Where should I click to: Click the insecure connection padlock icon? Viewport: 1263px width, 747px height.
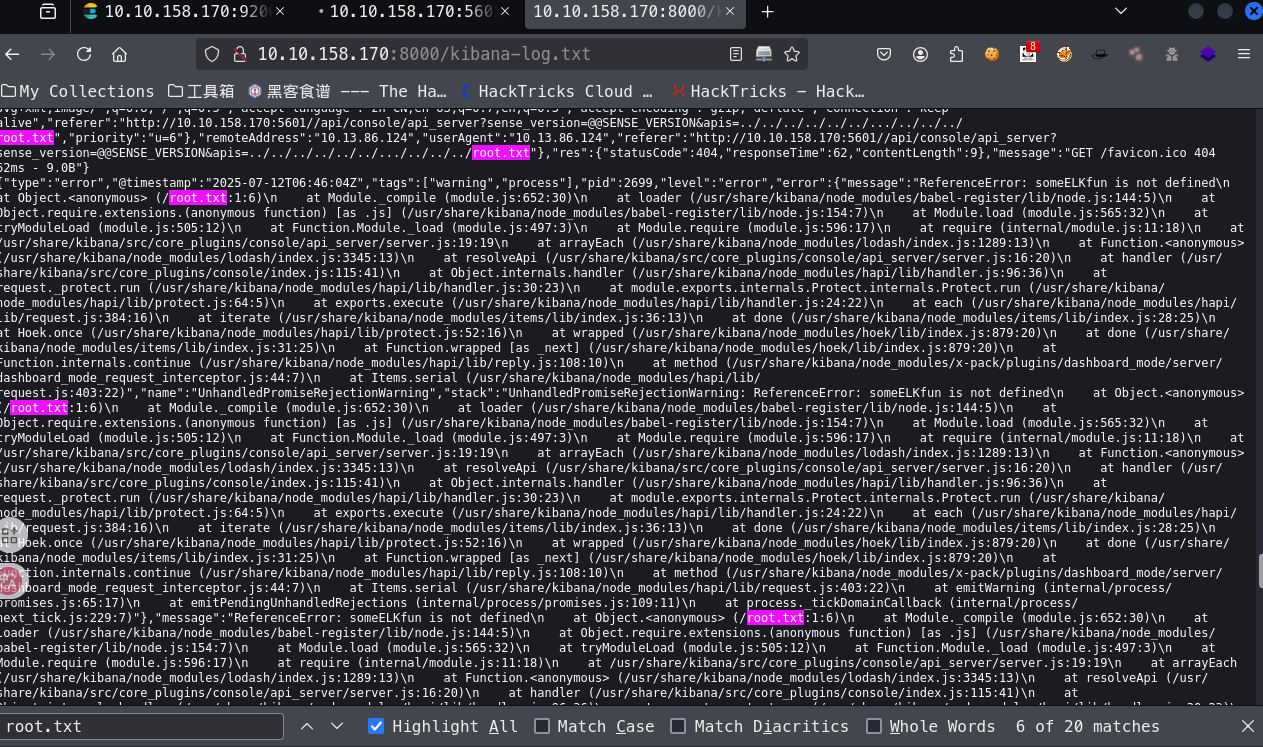point(239,54)
